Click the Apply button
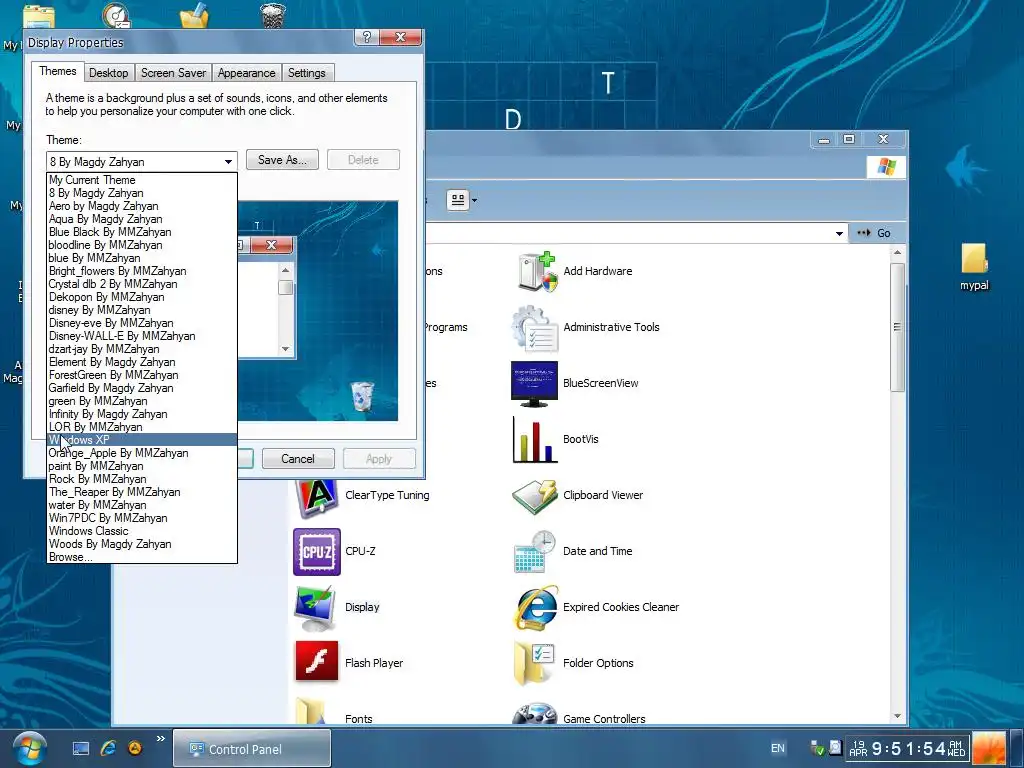 pyautogui.click(x=379, y=459)
